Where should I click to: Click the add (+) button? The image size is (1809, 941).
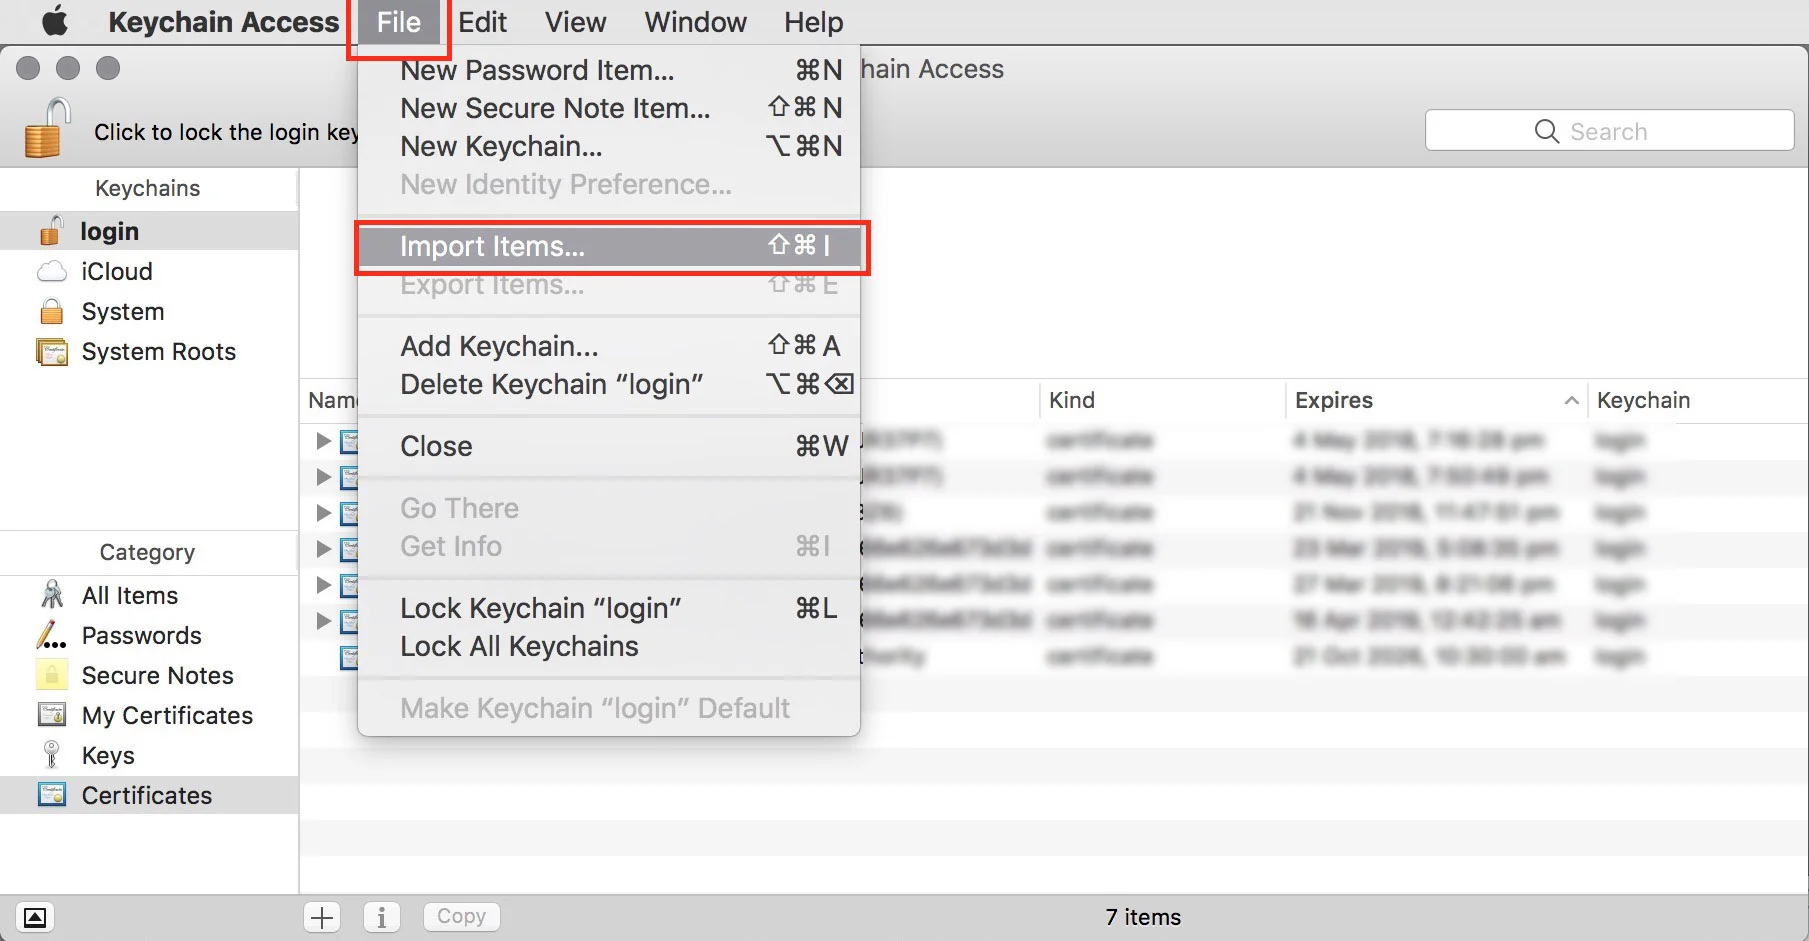(322, 917)
